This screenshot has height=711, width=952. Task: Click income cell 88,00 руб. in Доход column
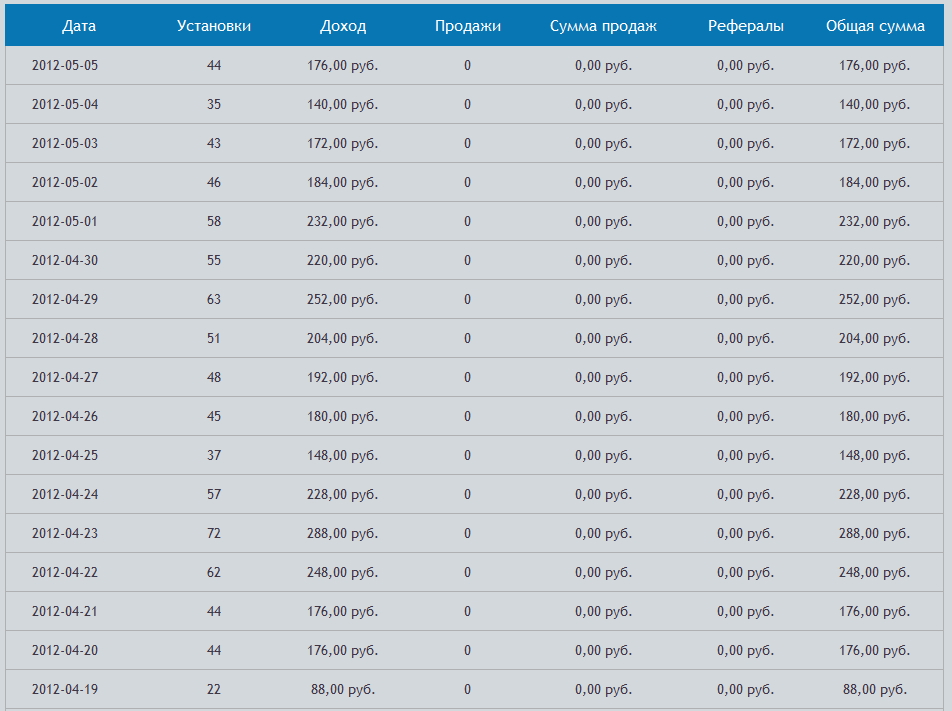(343, 690)
